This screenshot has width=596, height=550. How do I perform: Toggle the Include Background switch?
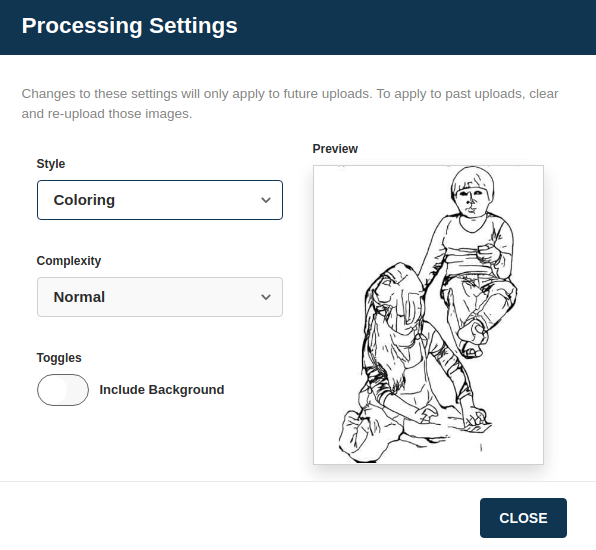(63, 390)
